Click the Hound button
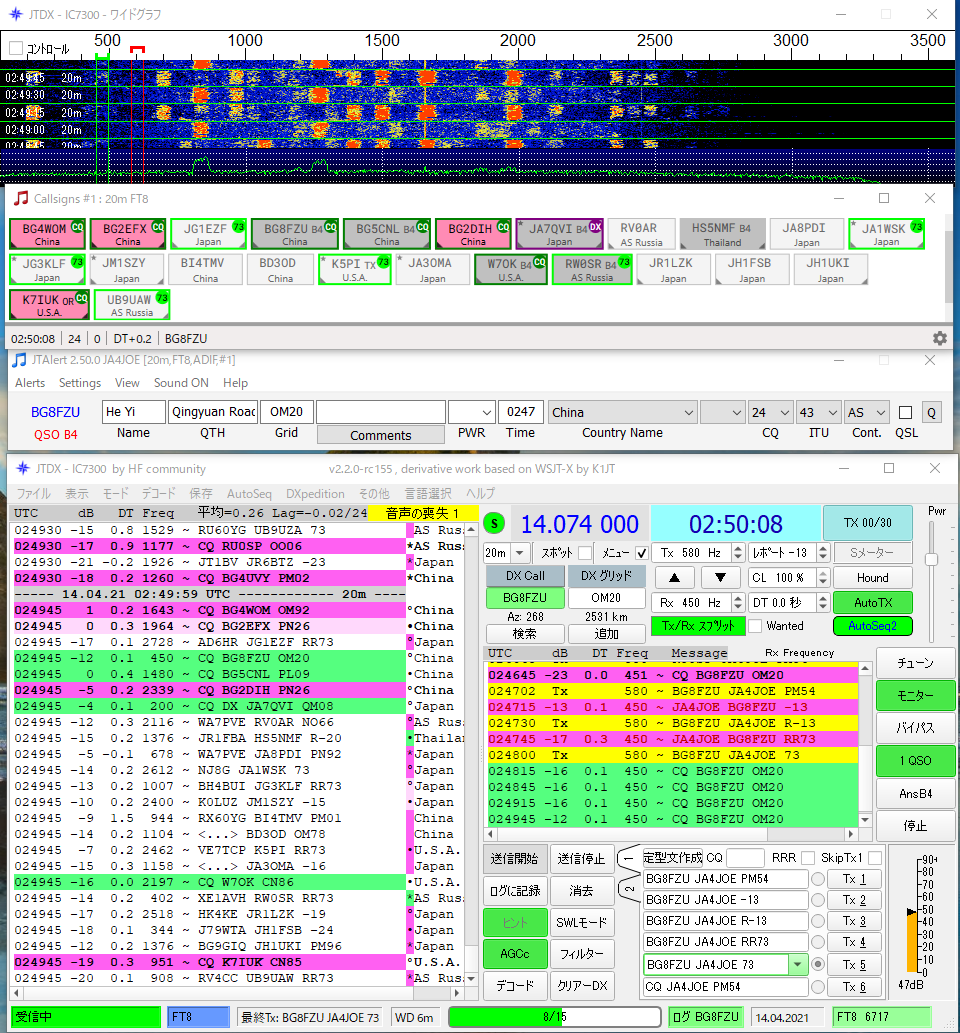This screenshot has height=1033, width=960. tap(872, 578)
